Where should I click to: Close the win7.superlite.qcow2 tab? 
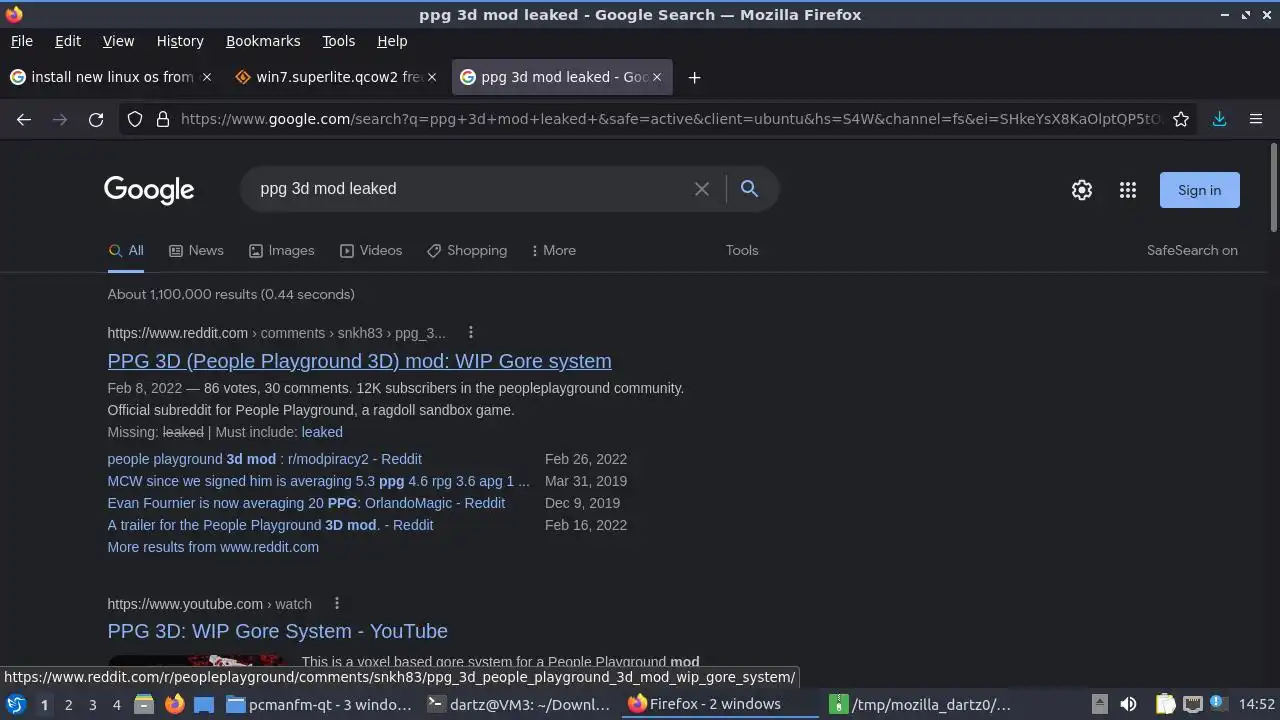(x=432, y=77)
